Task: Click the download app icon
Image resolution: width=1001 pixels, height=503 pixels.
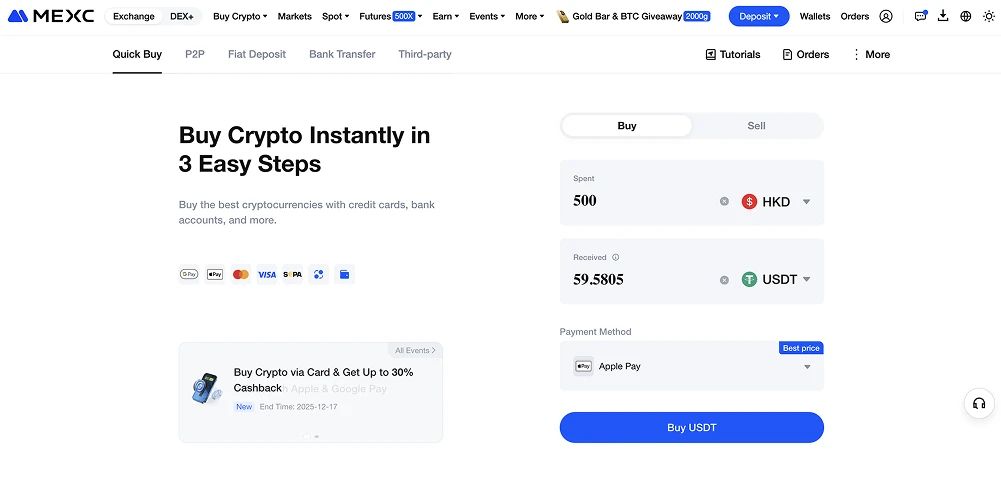Action: [x=943, y=17]
